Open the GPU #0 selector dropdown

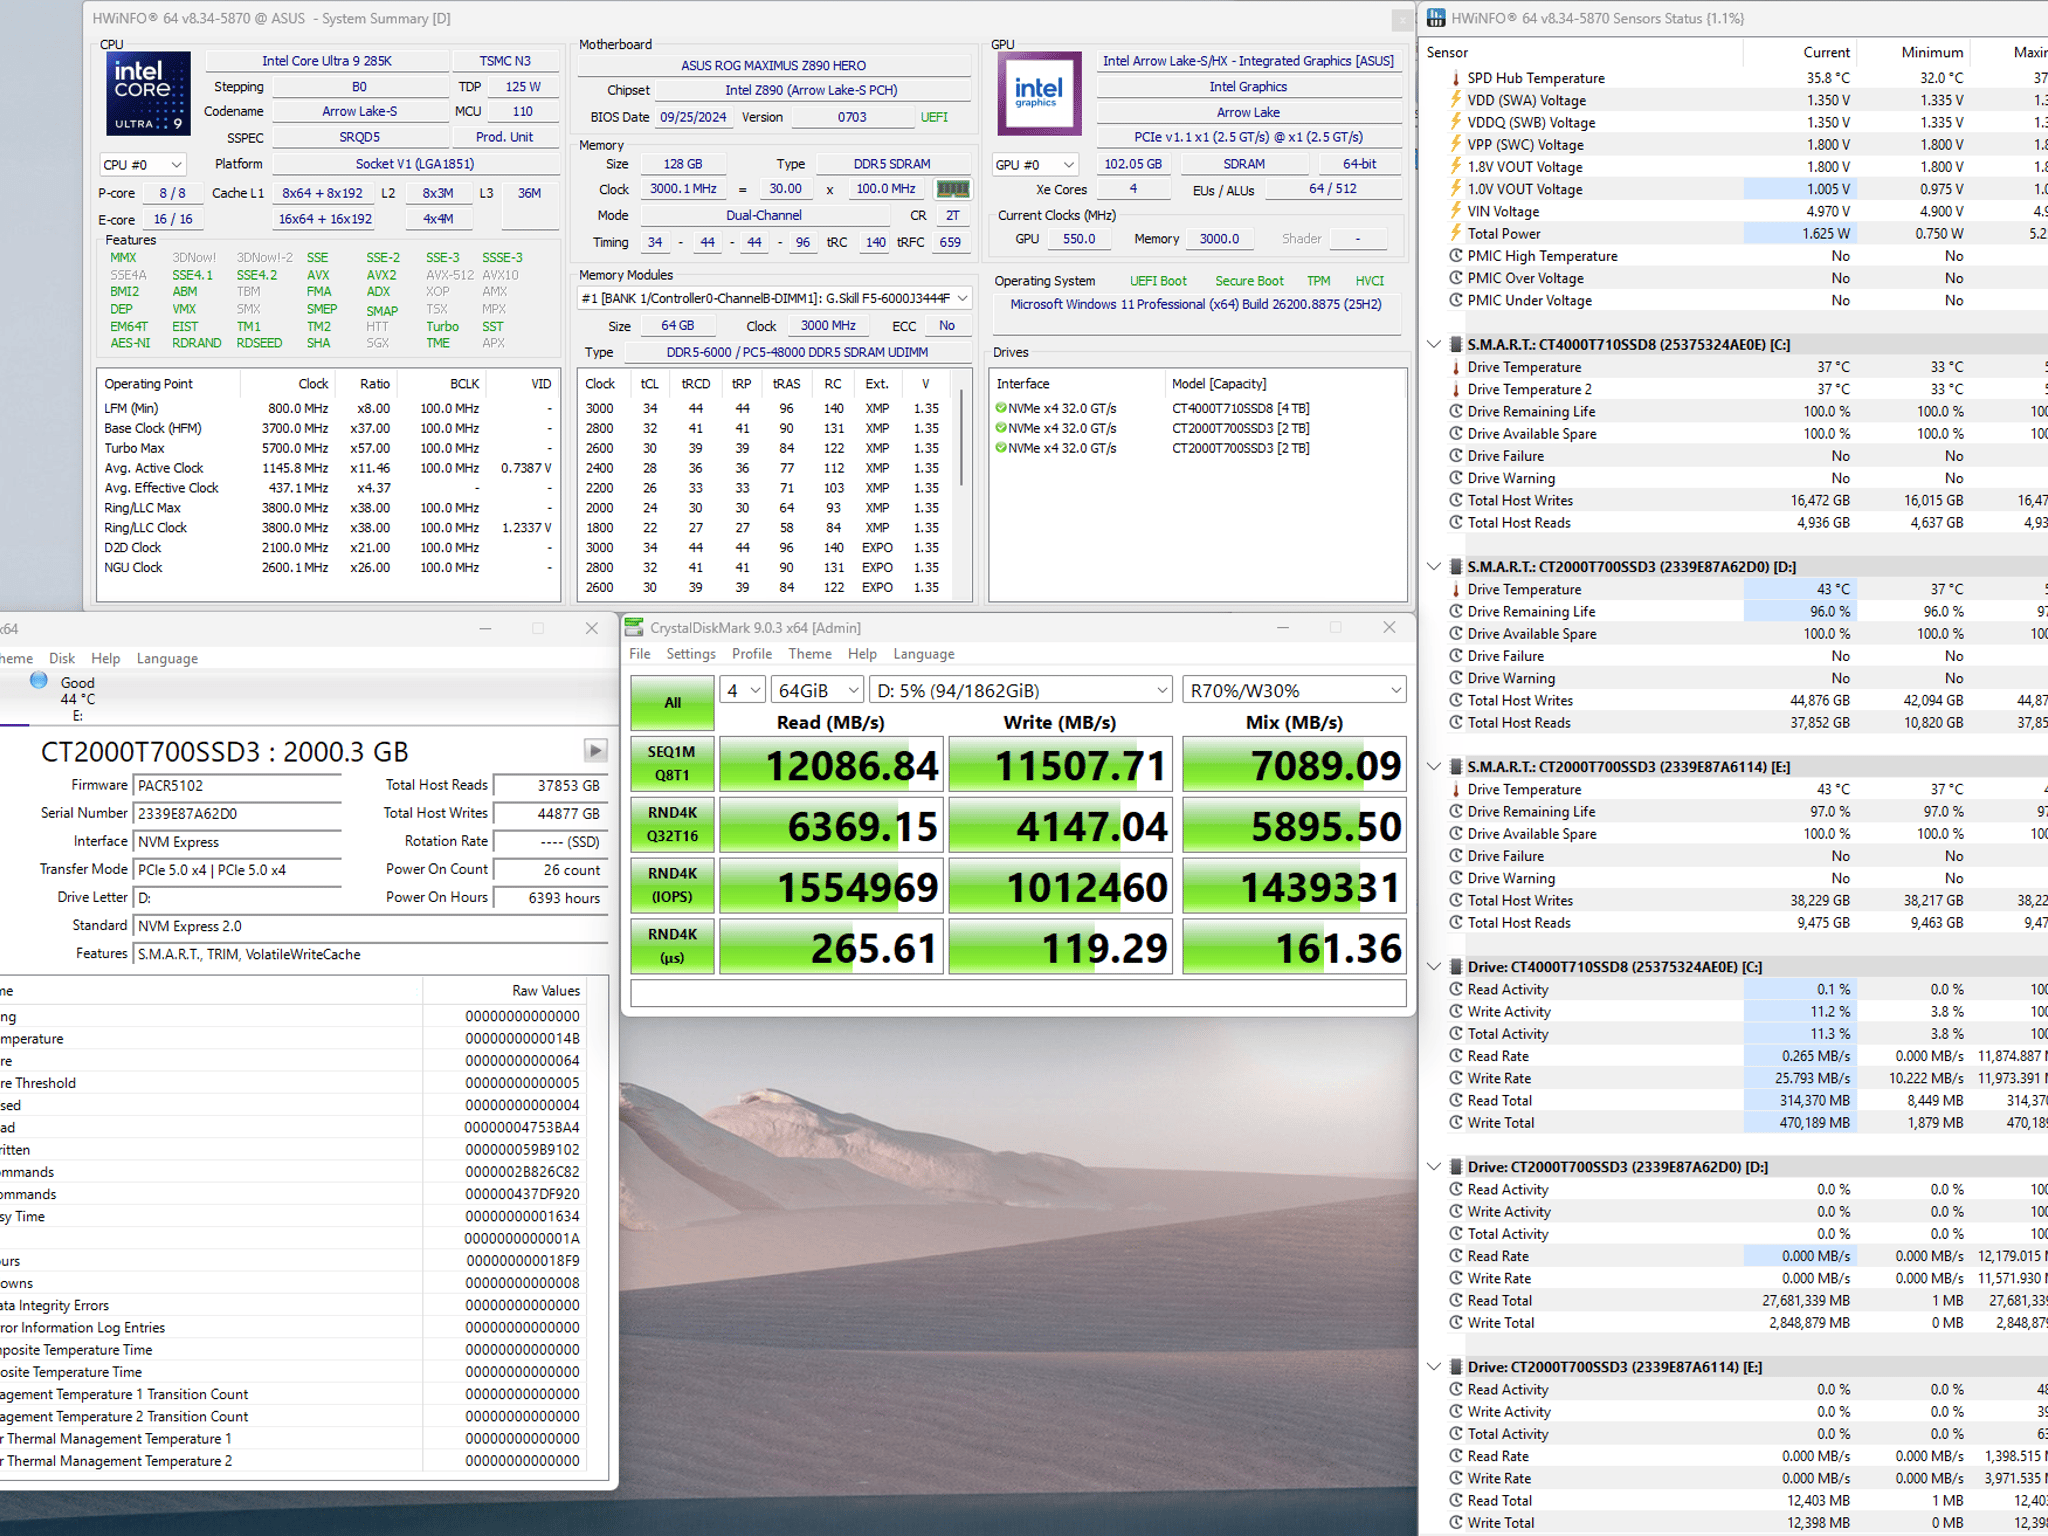click(x=1035, y=165)
